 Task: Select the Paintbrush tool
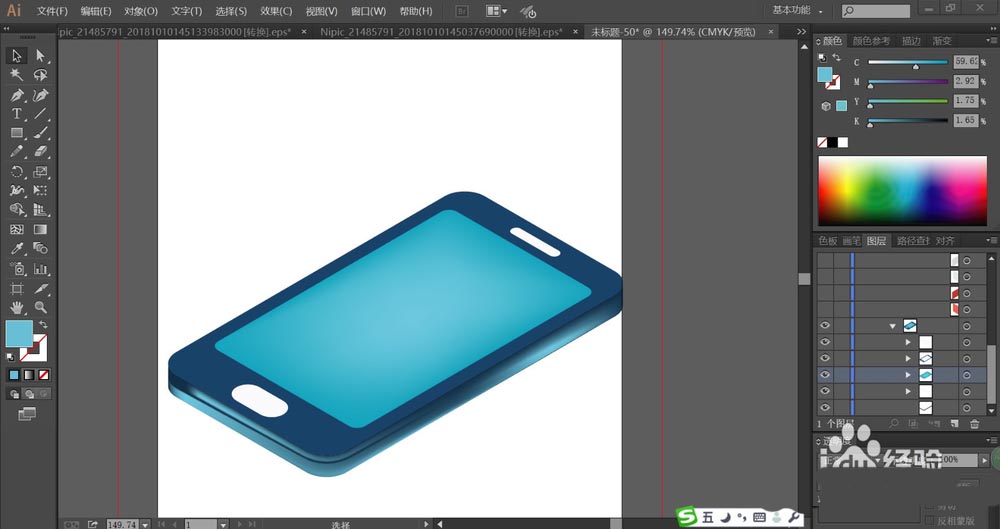pyautogui.click(x=40, y=133)
